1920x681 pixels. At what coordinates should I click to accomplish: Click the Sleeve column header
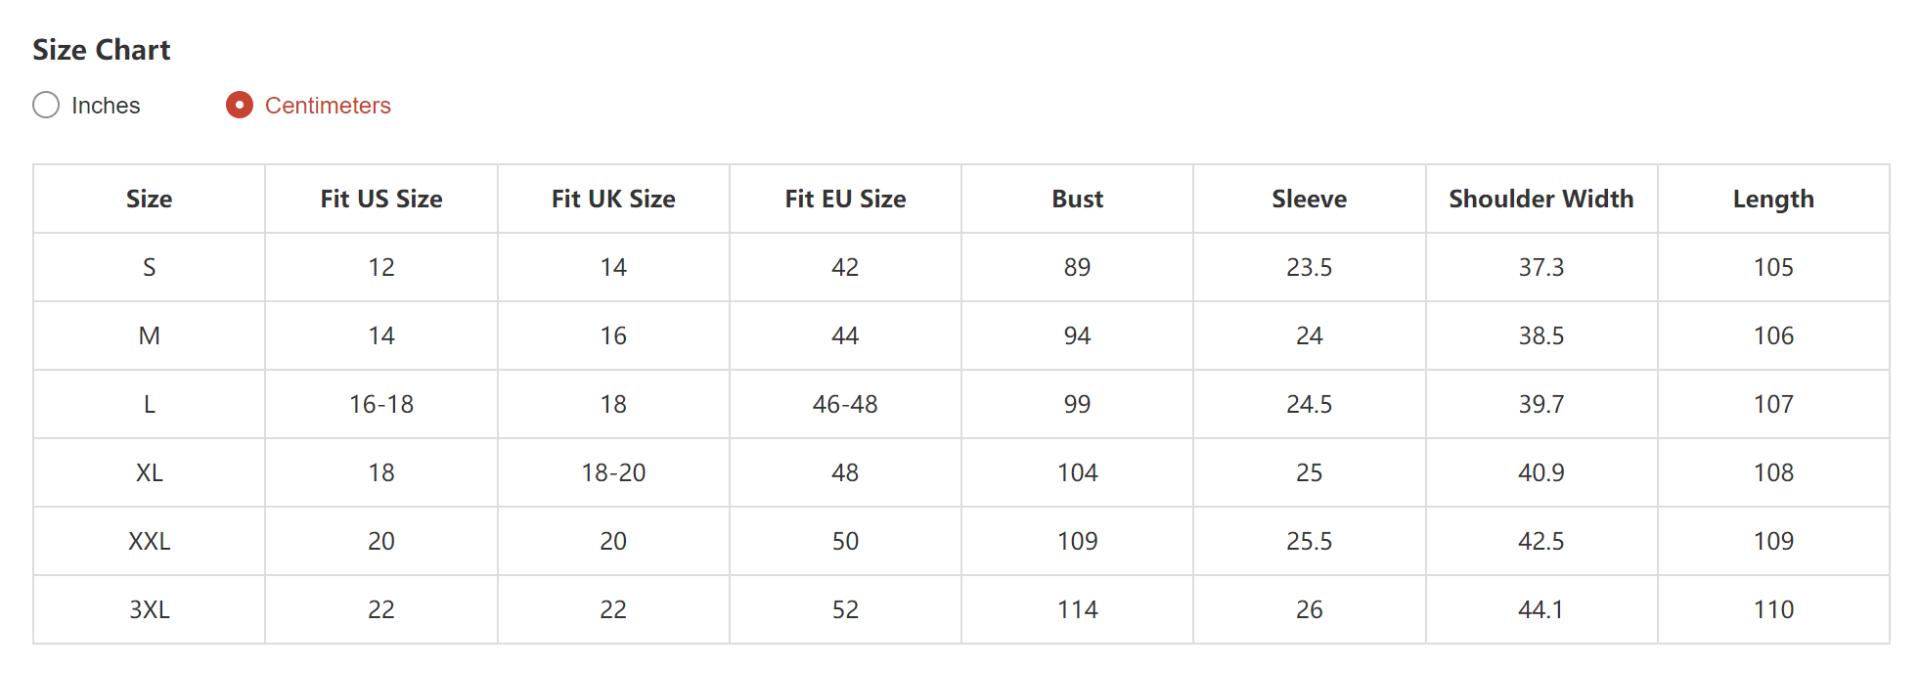[x=1309, y=199]
